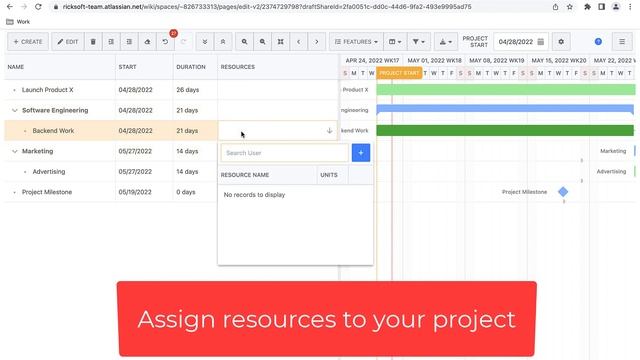Click the Project Milestone diamond marker
This screenshot has width=640, height=360.
pos(563,191)
